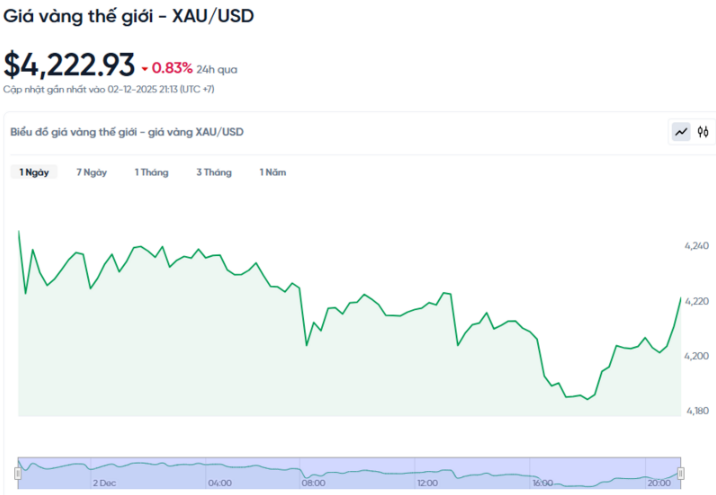Click the right range slider handle
The image size is (716, 495).
(680, 472)
